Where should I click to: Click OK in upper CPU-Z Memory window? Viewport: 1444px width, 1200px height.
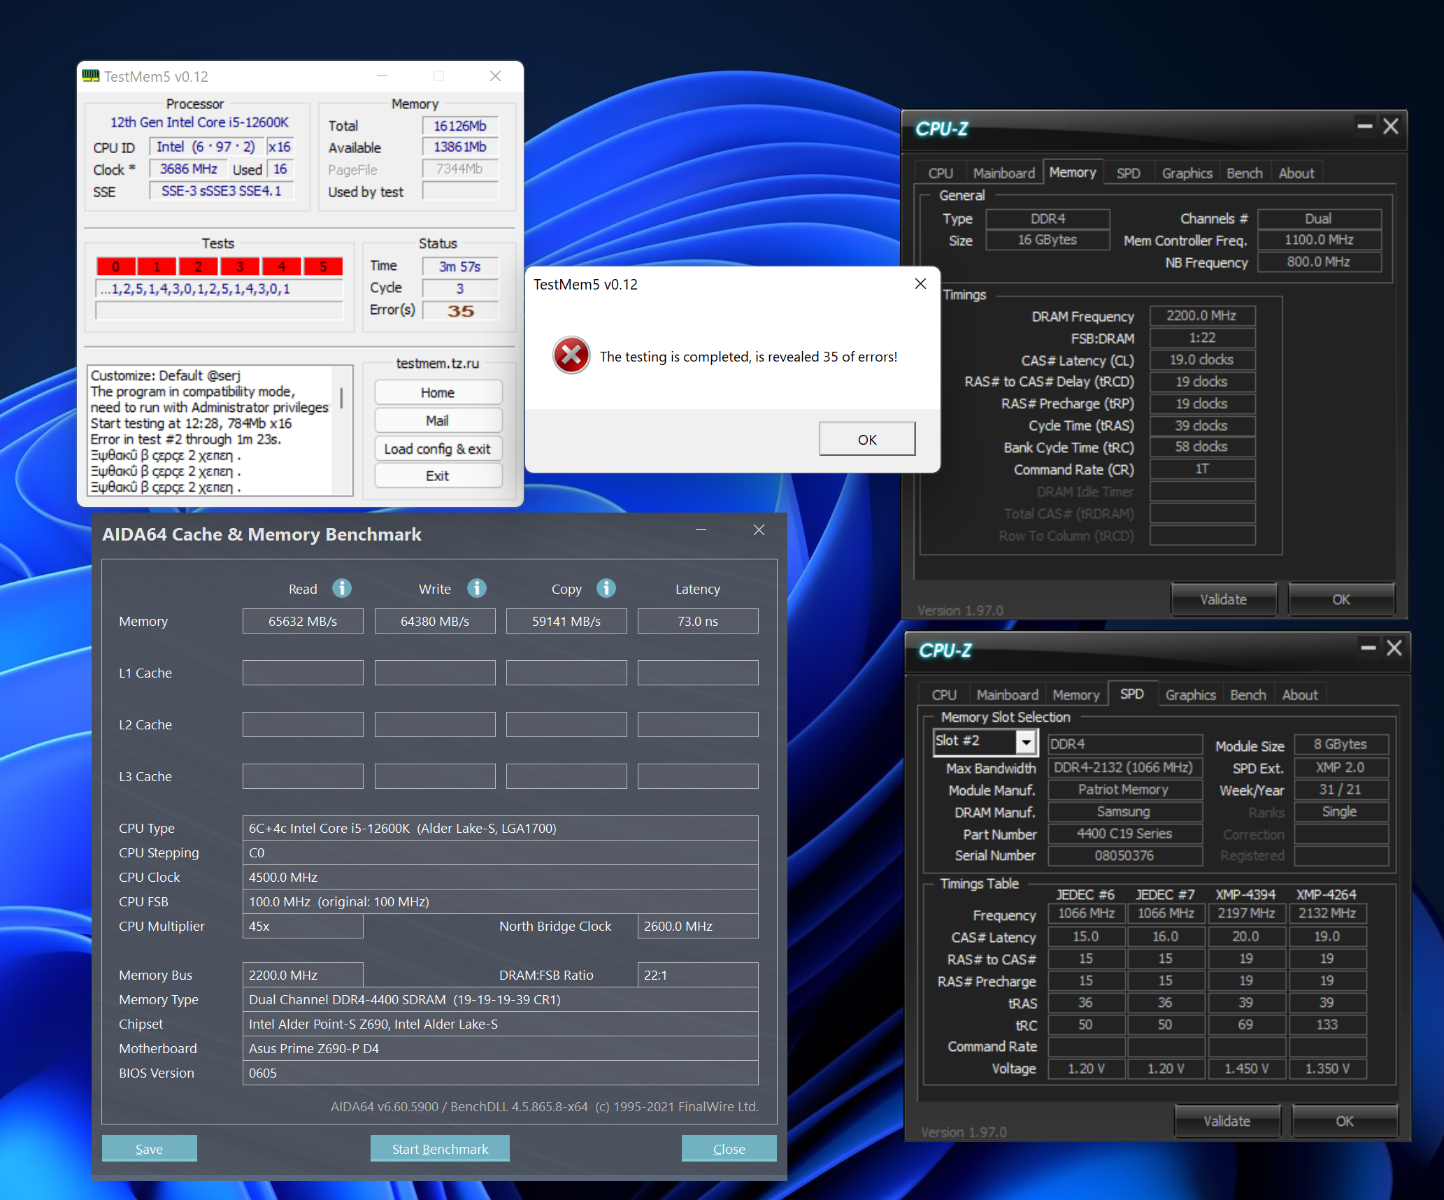[1341, 599]
